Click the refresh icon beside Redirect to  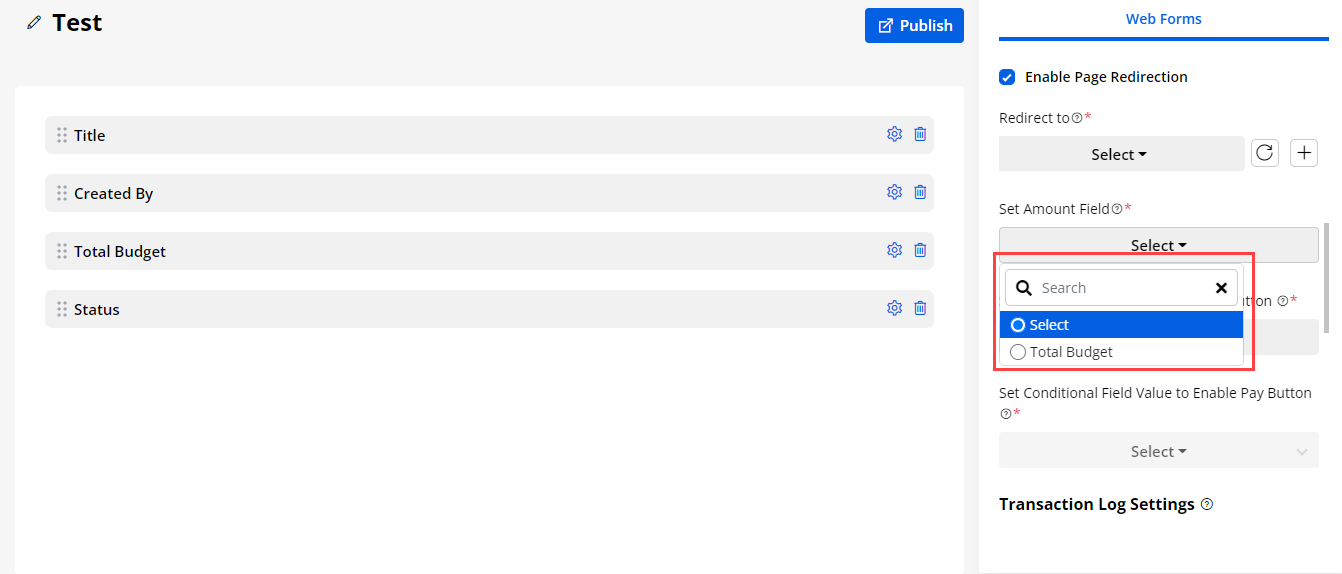tap(1265, 153)
